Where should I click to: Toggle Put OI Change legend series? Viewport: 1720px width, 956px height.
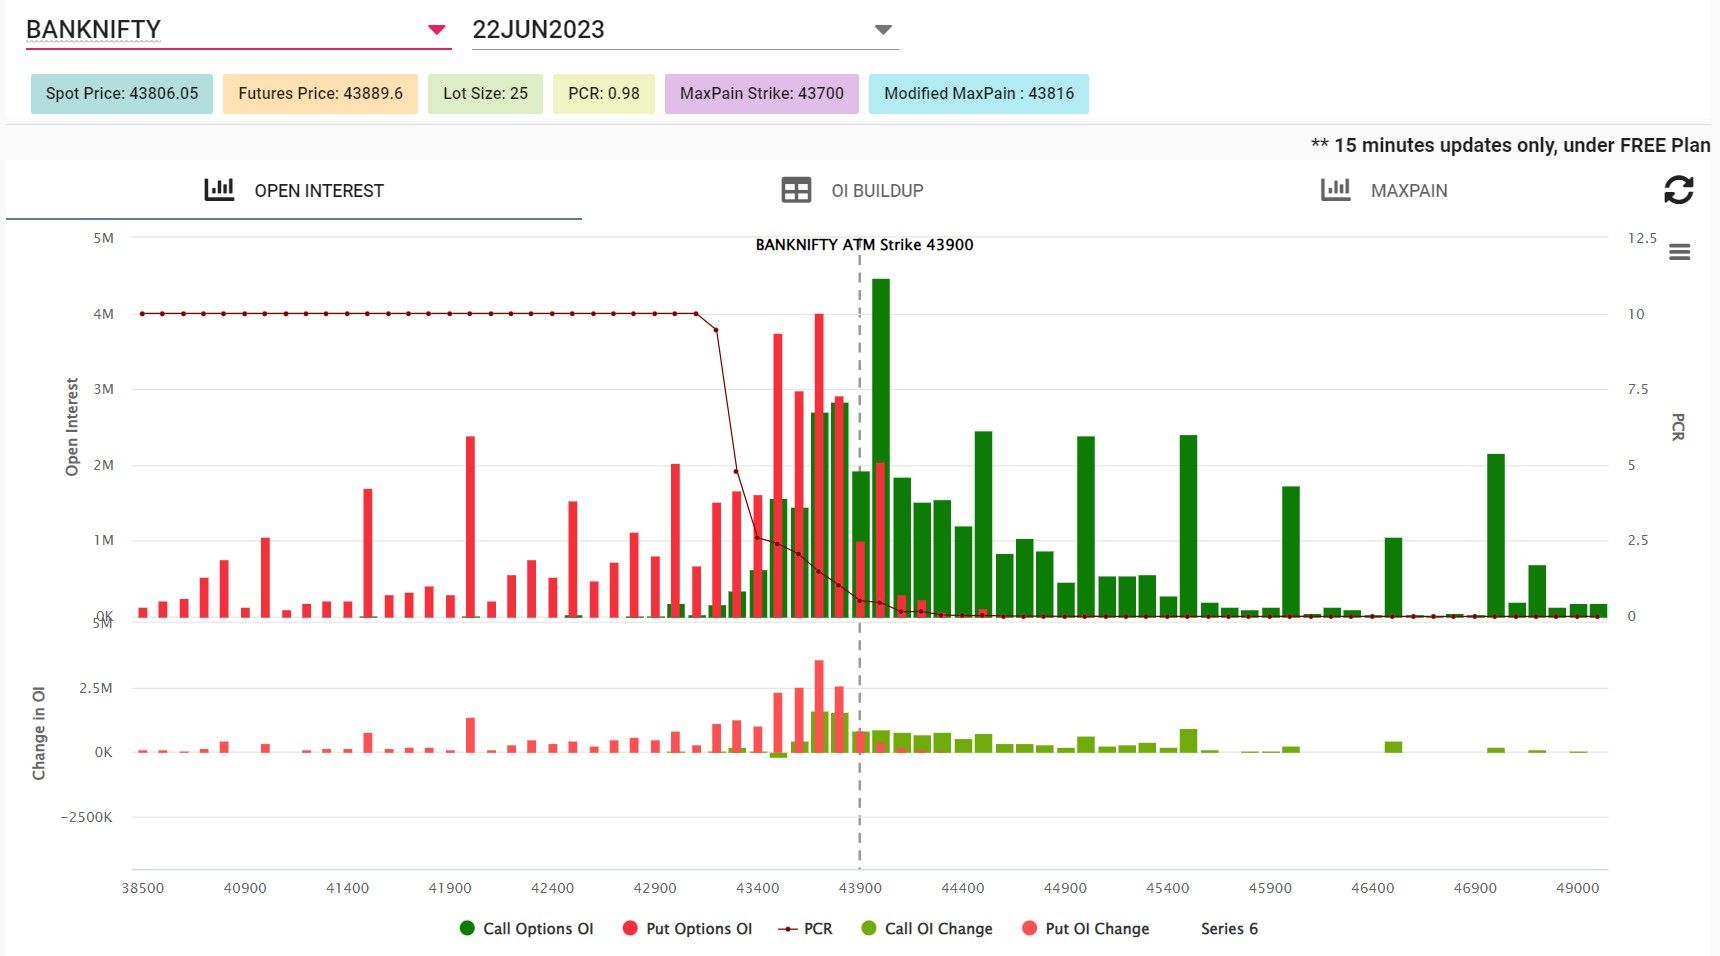click(1086, 929)
